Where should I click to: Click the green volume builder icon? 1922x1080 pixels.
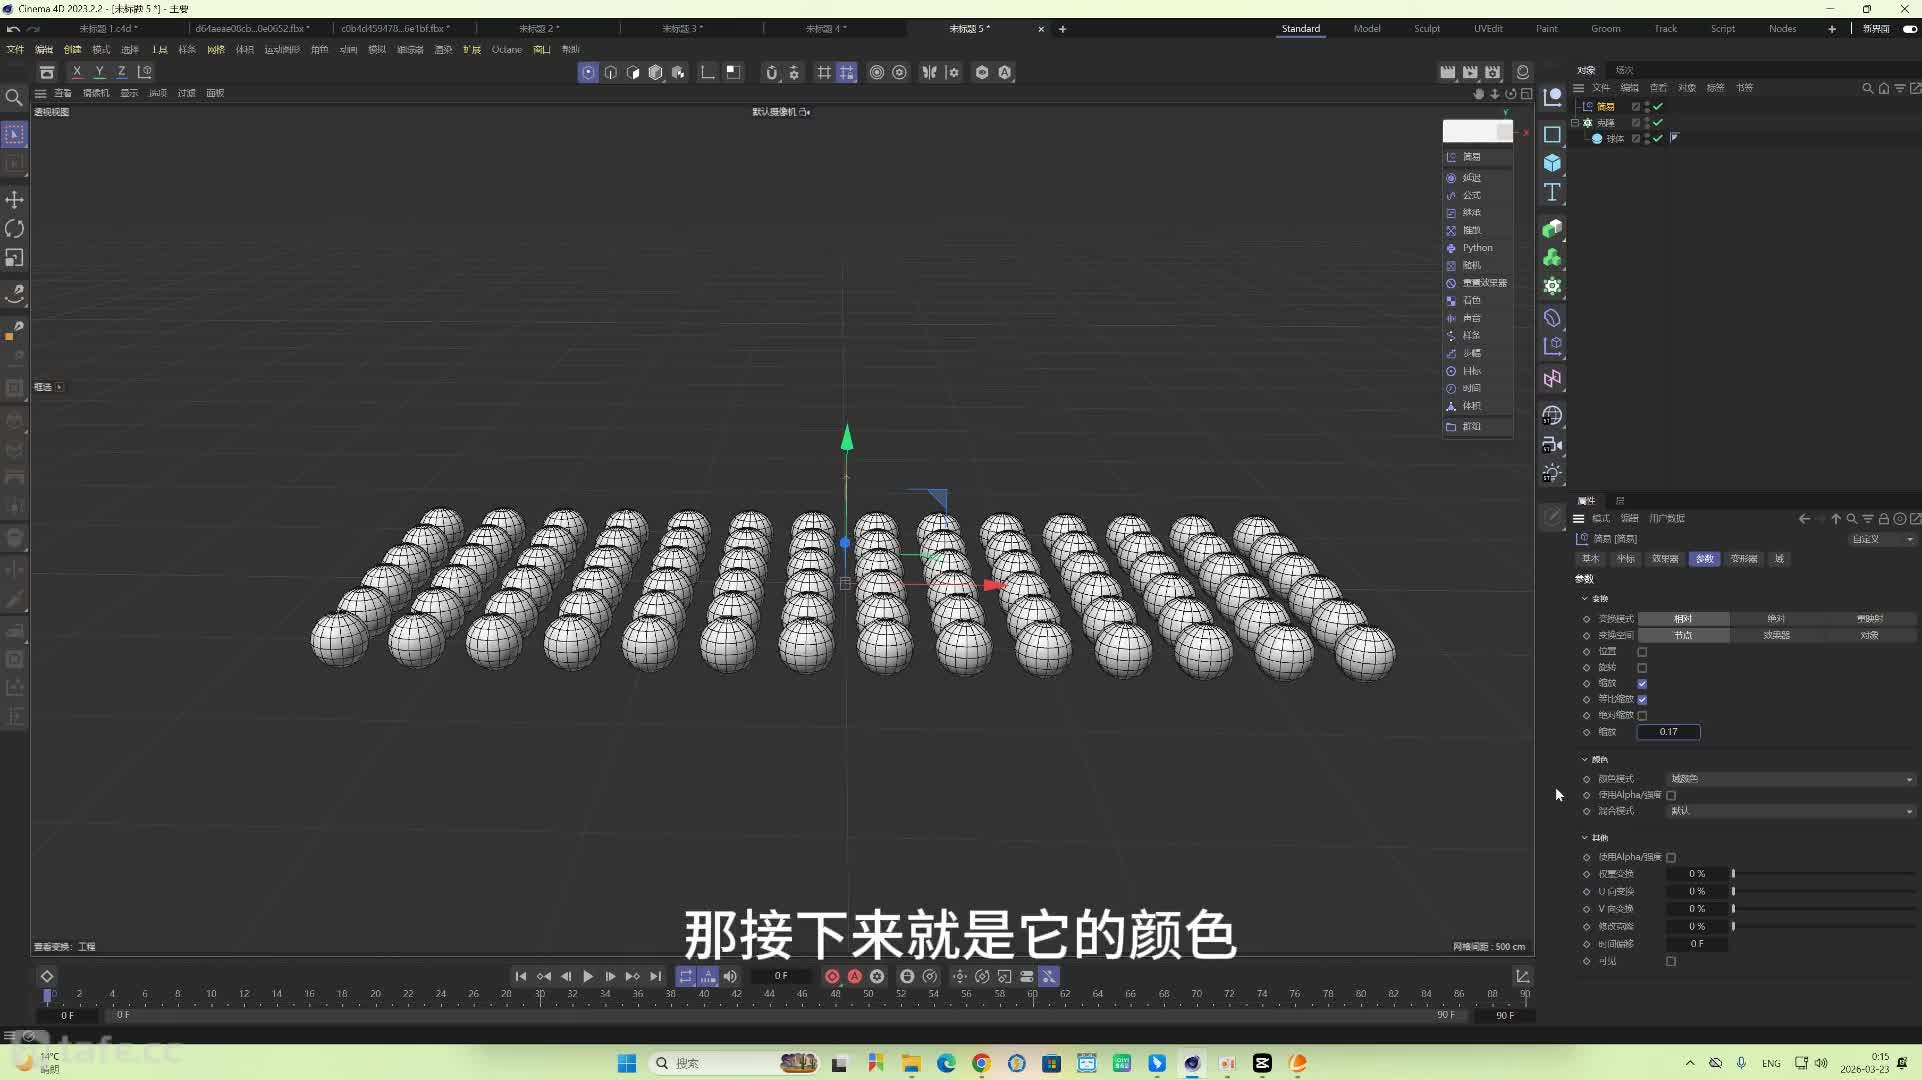[x=1552, y=258]
